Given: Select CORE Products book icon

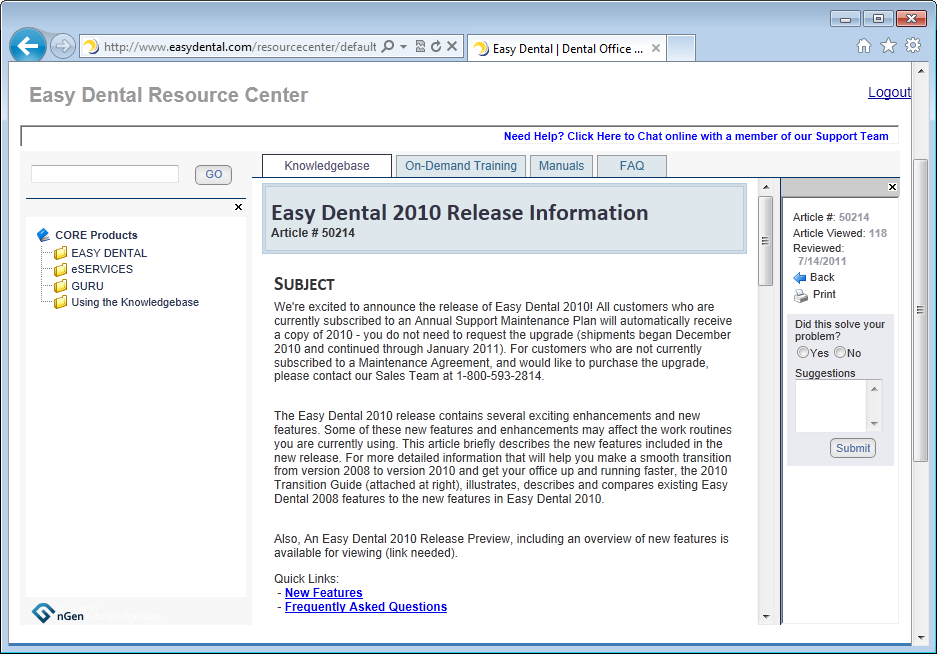Looking at the screenshot, I should click(x=43, y=235).
